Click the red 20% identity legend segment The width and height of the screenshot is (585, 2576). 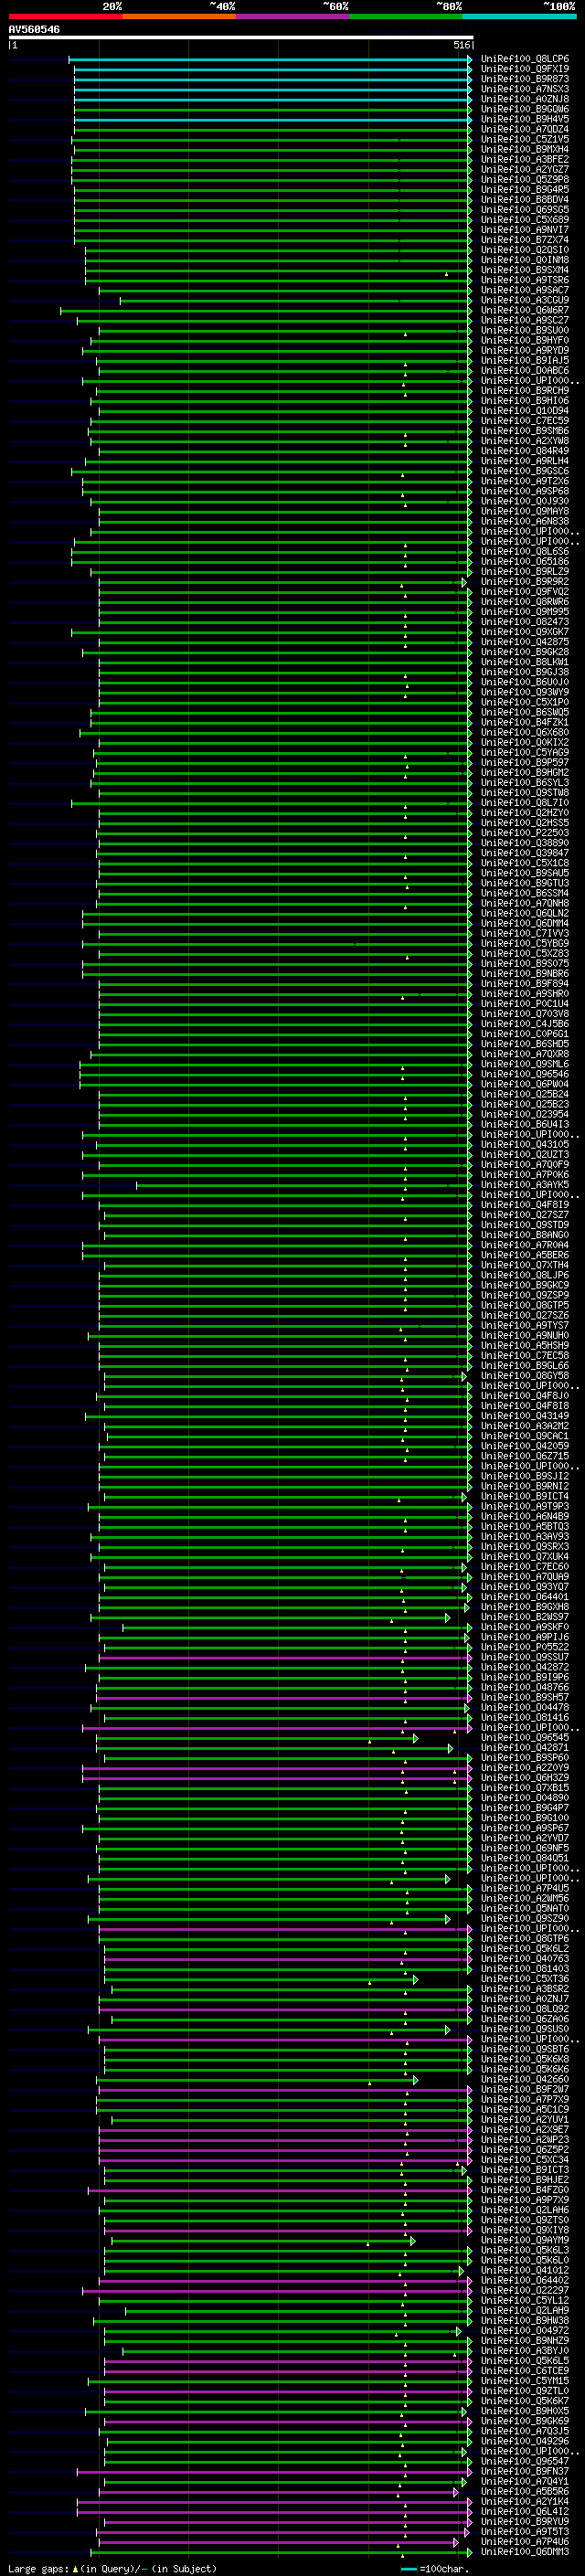(65, 17)
